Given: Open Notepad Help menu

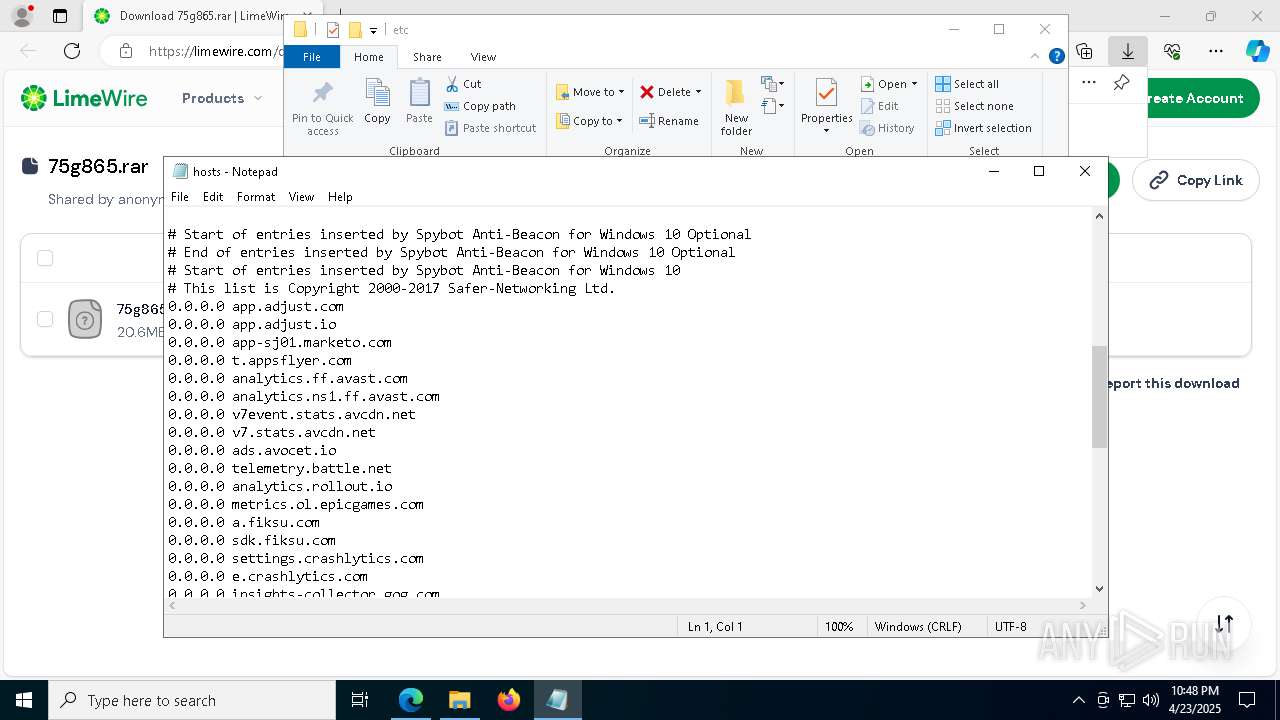Looking at the screenshot, I should click(x=340, y=197).
